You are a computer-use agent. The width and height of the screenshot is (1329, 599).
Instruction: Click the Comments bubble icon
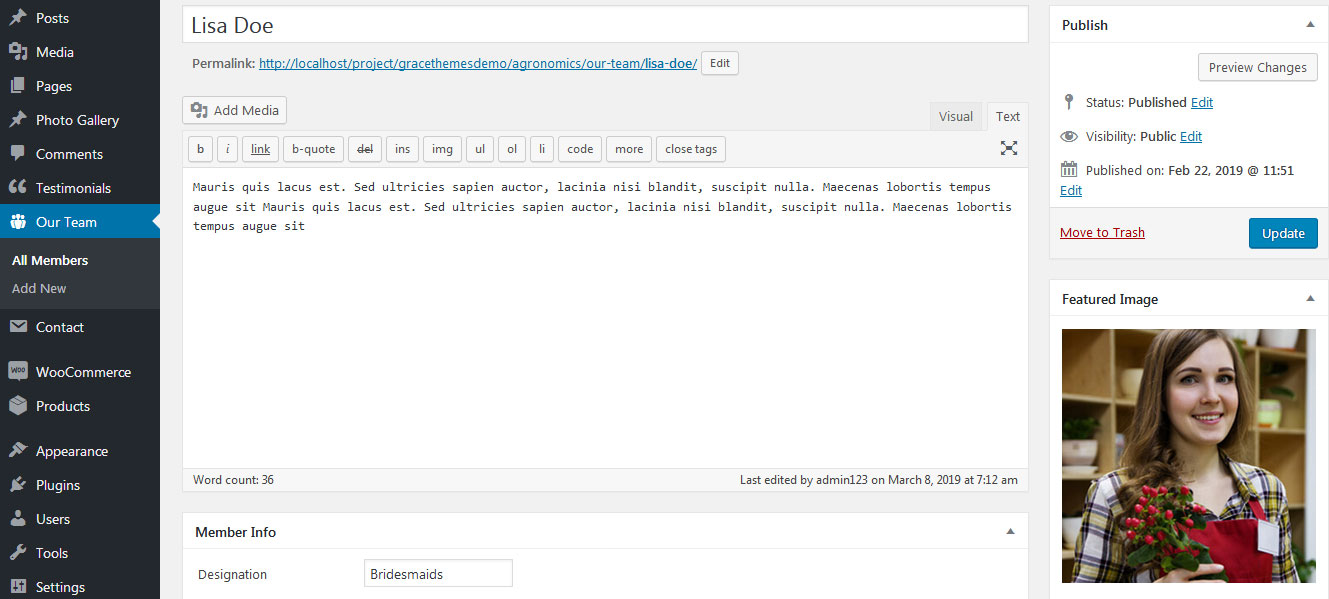[18, 154]
